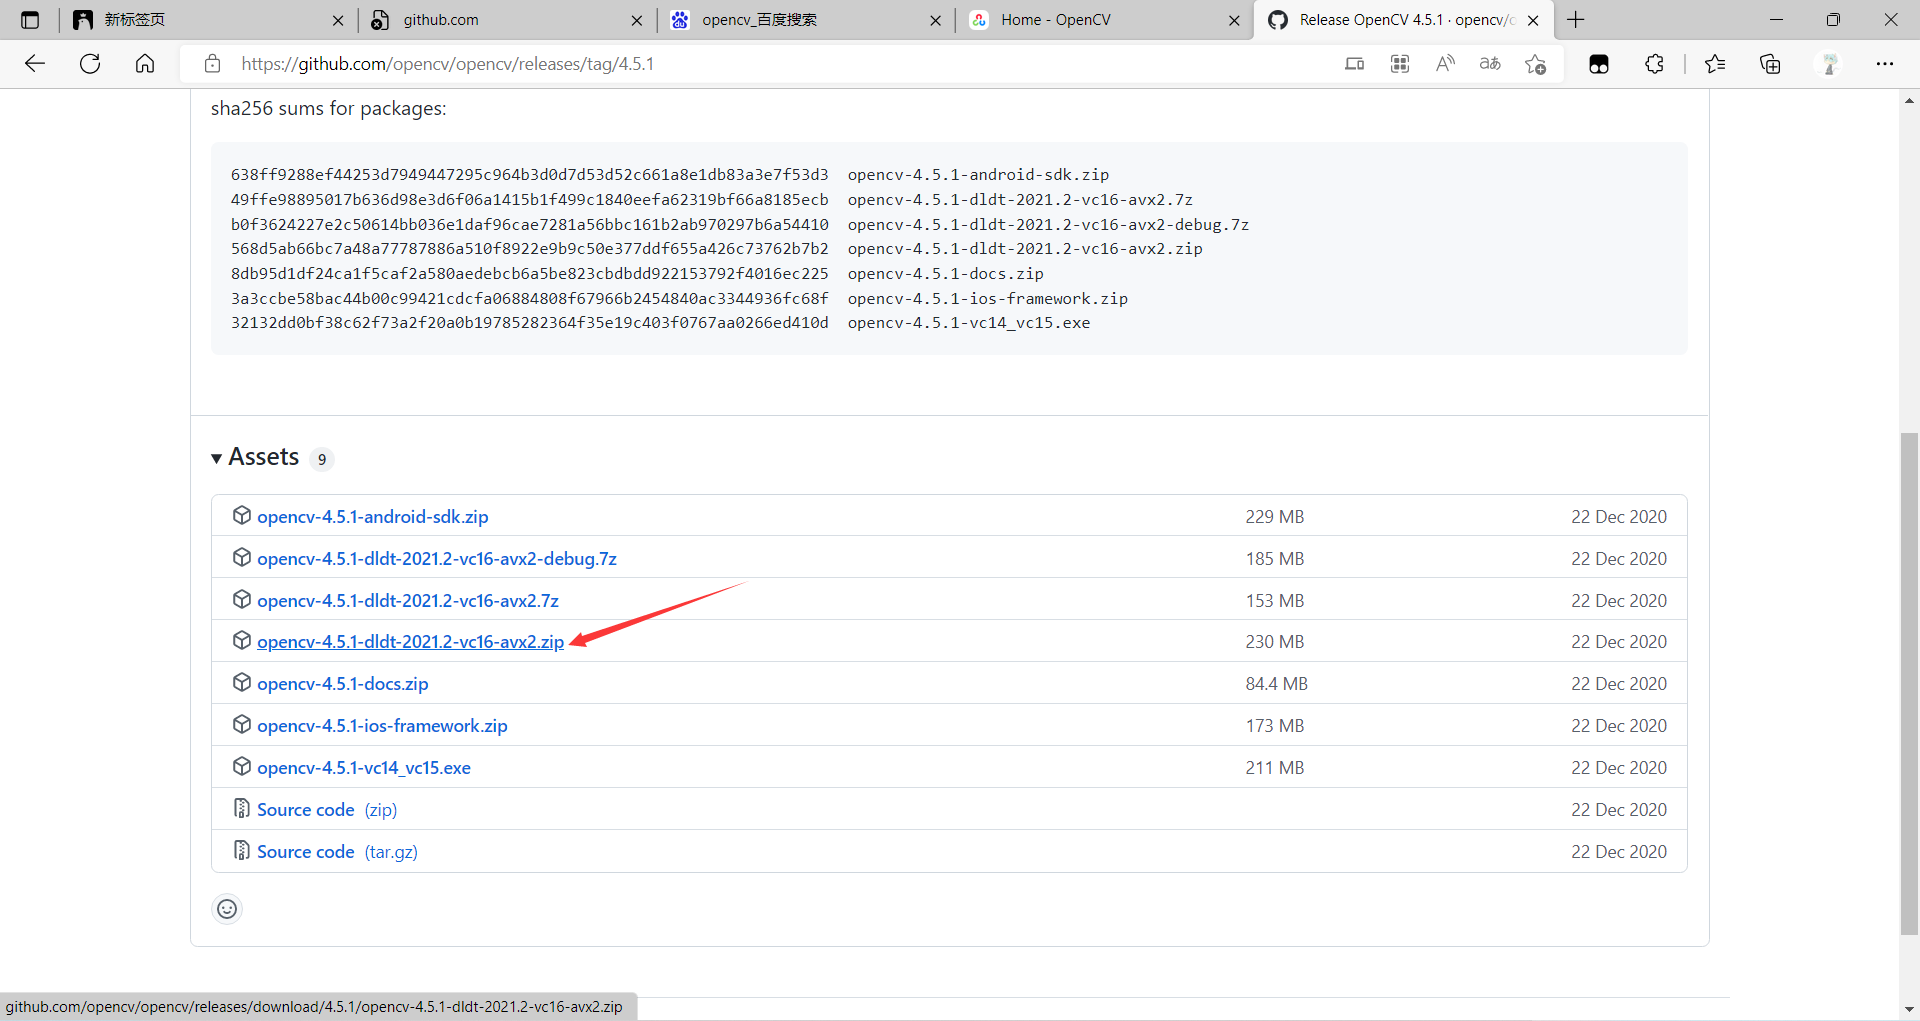
Task: Click the browser Back arrow
Action: point(35,64)
